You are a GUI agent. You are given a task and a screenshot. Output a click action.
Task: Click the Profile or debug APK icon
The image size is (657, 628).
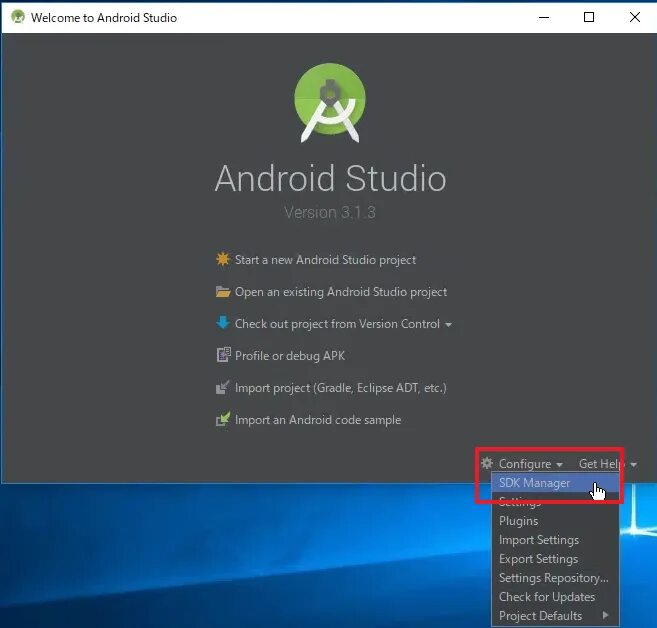[223, 355]
